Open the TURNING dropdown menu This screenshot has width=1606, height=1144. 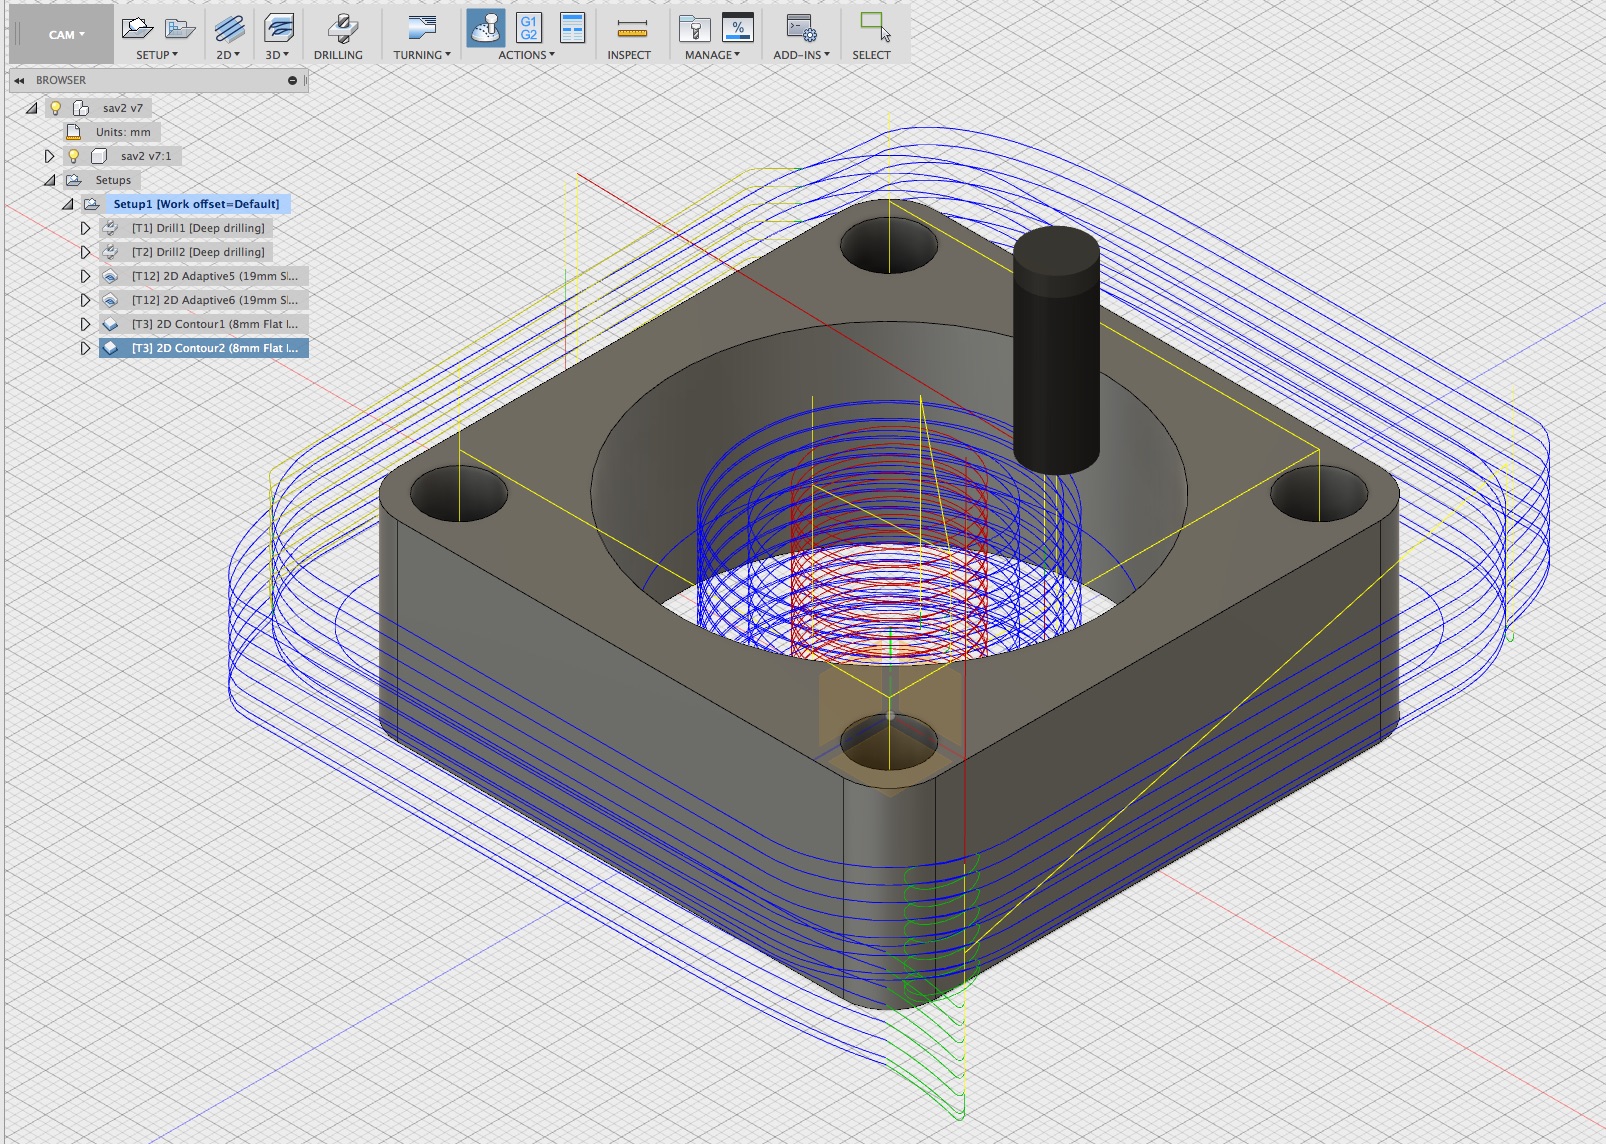422,55
